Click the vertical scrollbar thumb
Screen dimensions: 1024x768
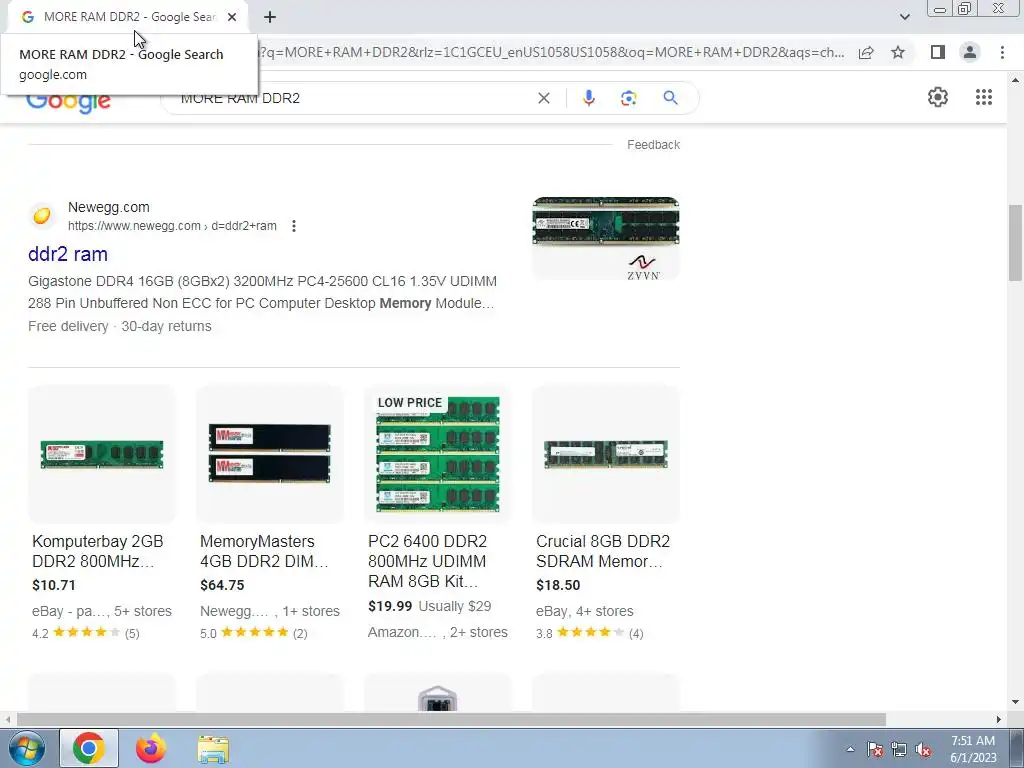[1015, 243]
